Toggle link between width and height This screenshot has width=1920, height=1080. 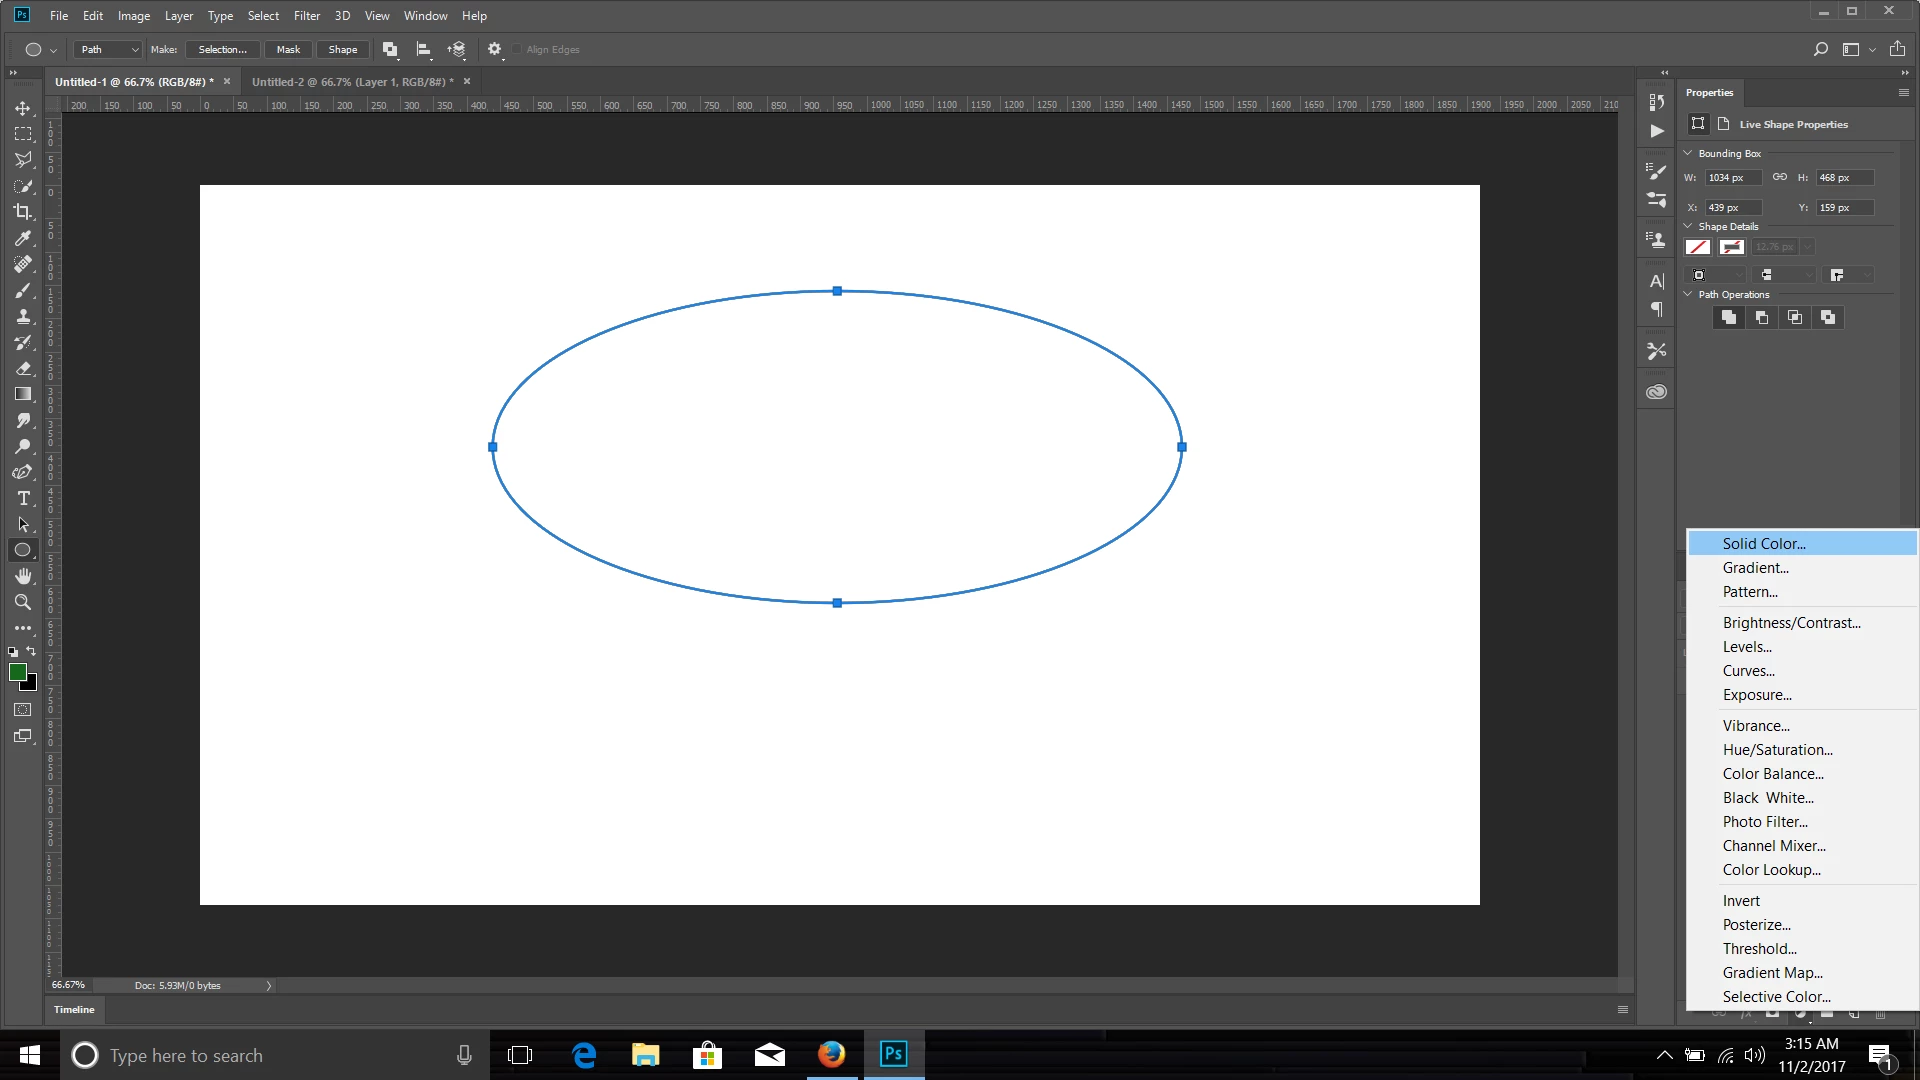point(1780,177)
